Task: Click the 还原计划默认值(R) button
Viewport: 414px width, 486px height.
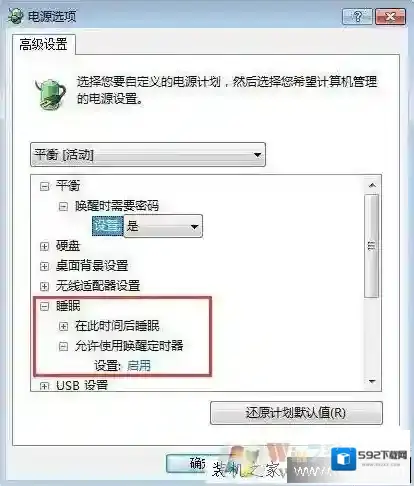Action: point(296,413)
